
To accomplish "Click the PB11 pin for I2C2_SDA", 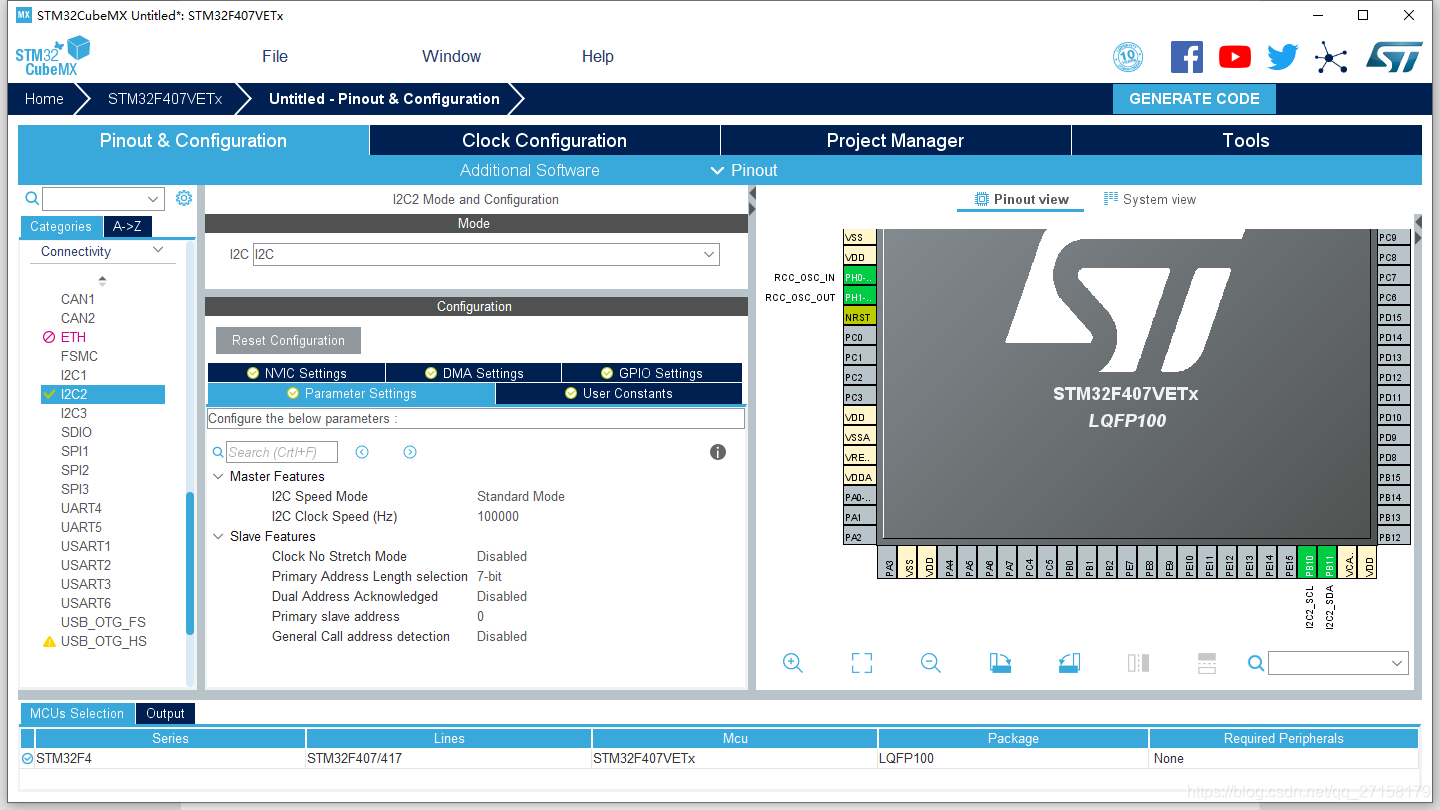I will [1328, 562].
